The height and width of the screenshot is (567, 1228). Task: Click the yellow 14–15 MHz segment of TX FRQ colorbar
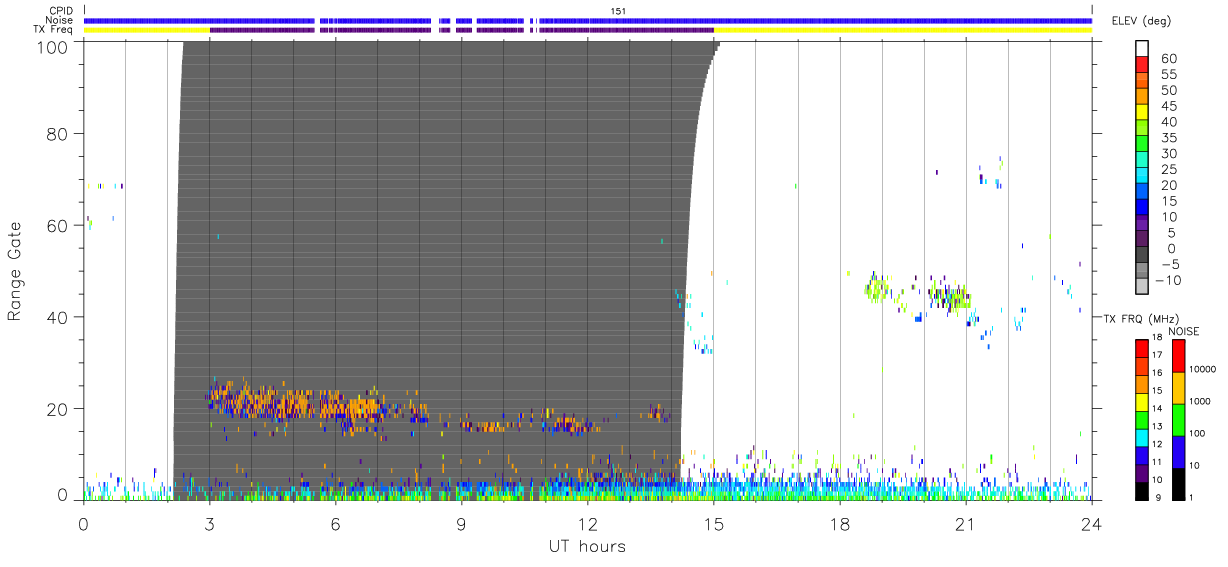(1142, 401)
